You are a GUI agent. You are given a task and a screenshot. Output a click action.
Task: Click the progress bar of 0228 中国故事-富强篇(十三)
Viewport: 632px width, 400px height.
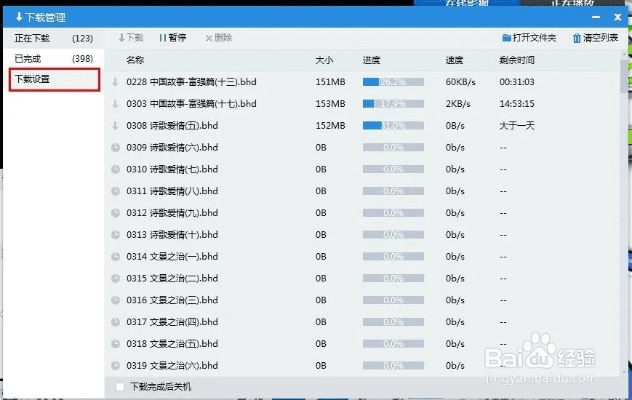pos(393,82)
